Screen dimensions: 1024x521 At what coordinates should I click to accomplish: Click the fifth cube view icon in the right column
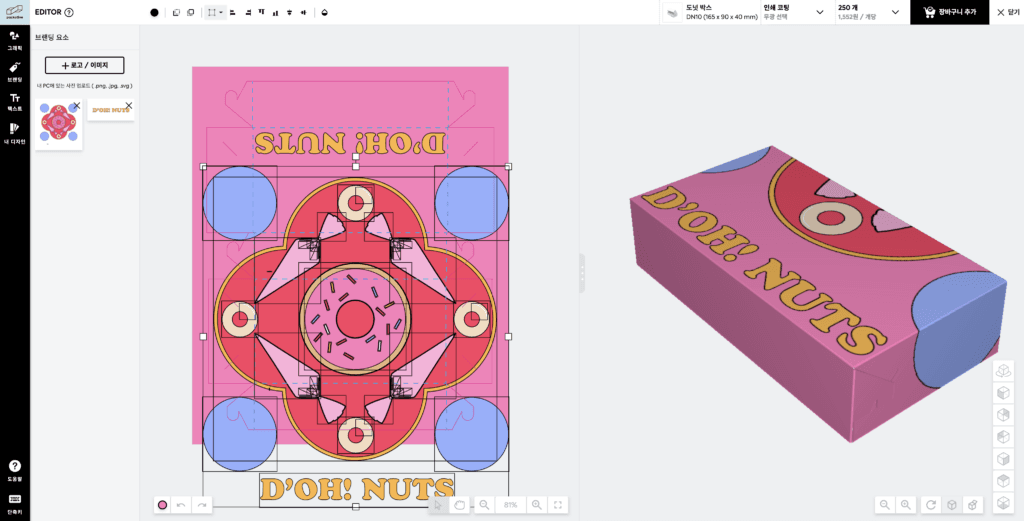[1002, 460]
